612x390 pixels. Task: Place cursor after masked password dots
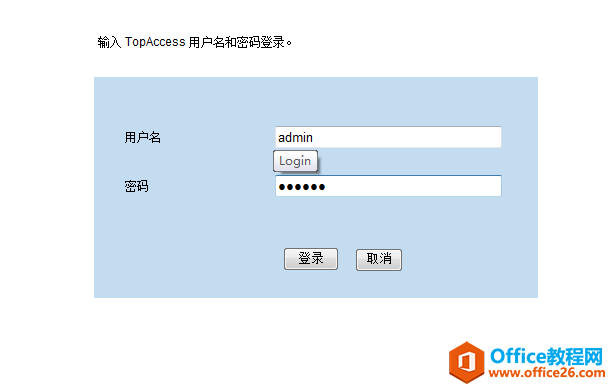point(326,187)
